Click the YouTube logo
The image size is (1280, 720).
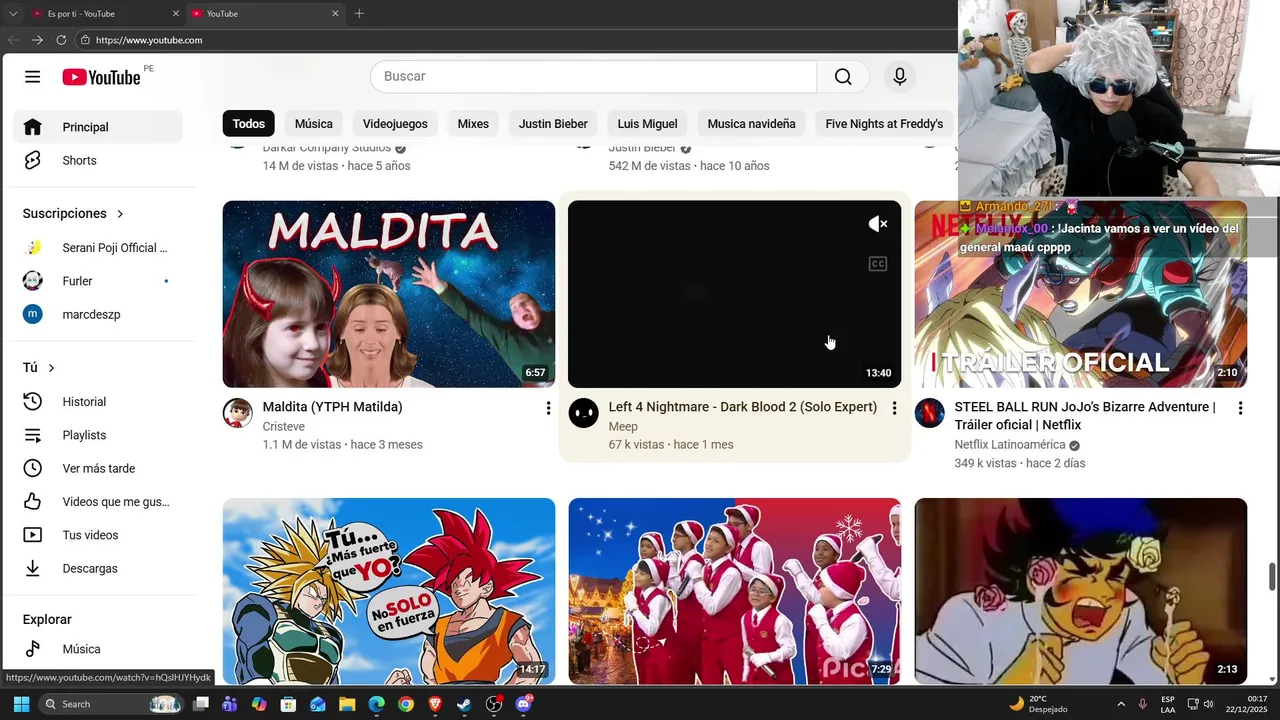(101, 77)
